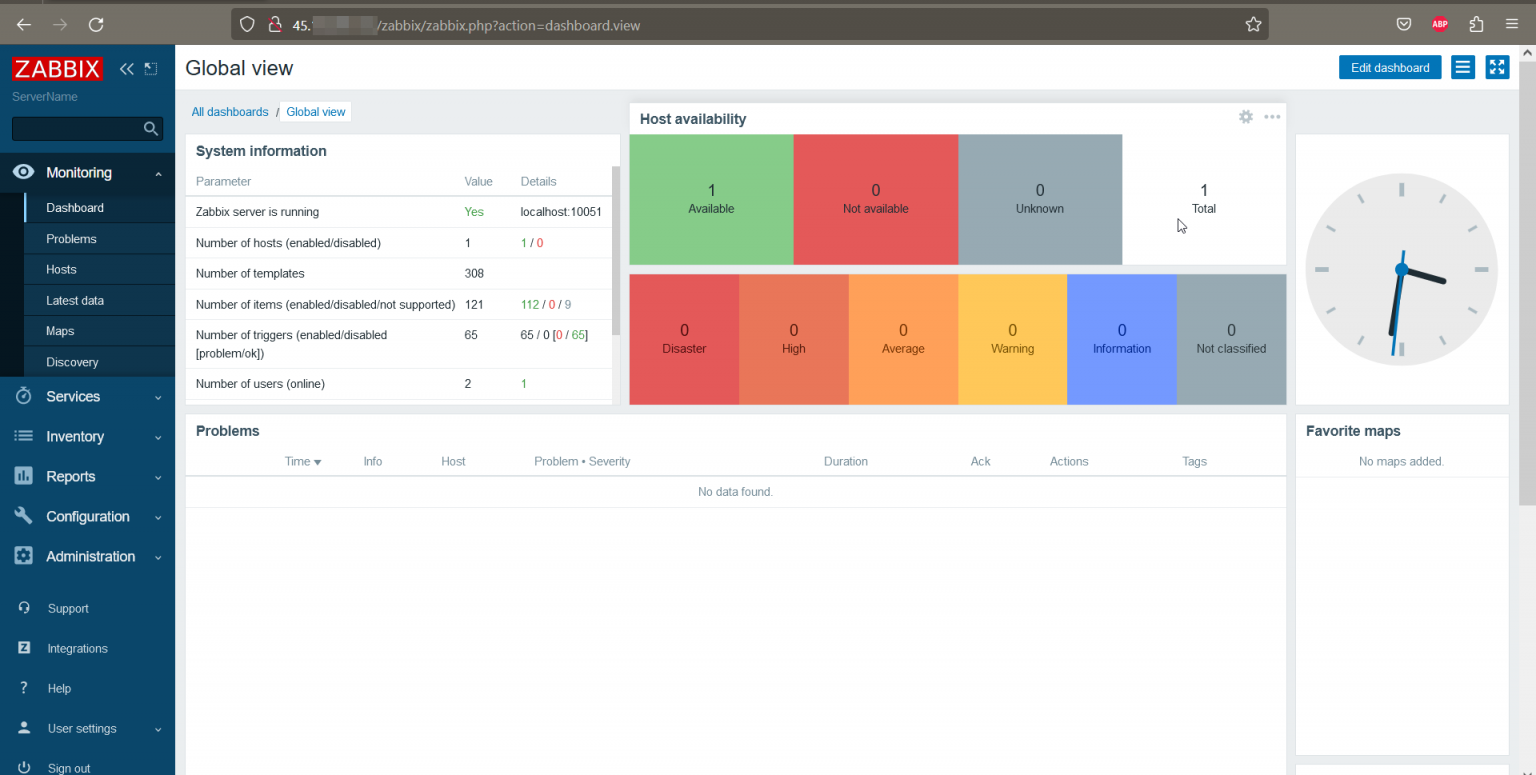Open the All dashboards link
This screenshot has width=1536, height=775.
pos(230,111)
